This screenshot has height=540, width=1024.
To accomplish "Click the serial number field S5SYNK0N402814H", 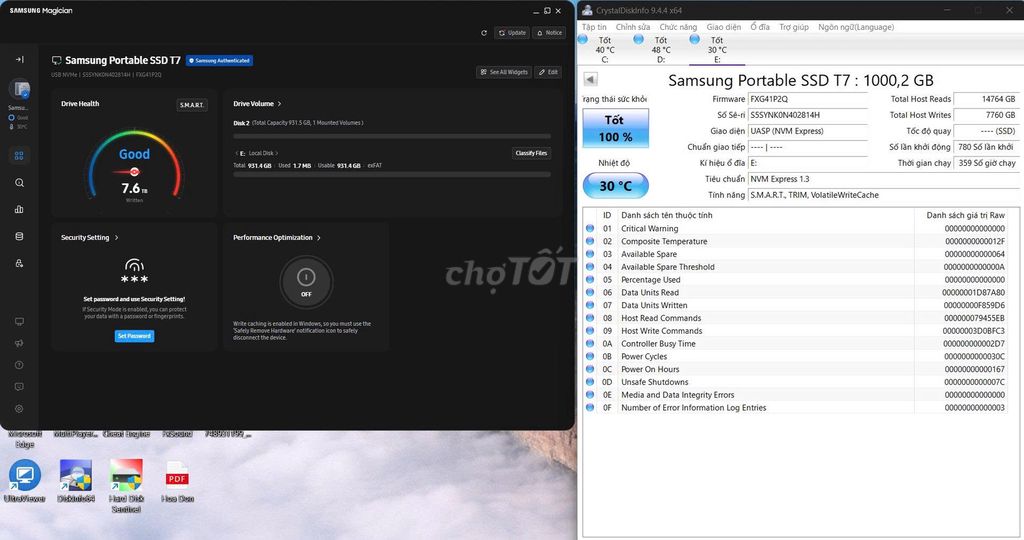I will pyautogui.click(x=808, y=115).
